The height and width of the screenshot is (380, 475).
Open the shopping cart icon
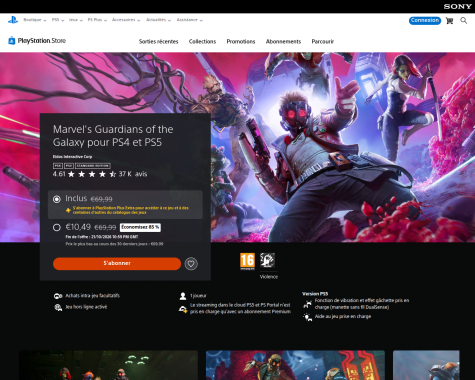449,21
